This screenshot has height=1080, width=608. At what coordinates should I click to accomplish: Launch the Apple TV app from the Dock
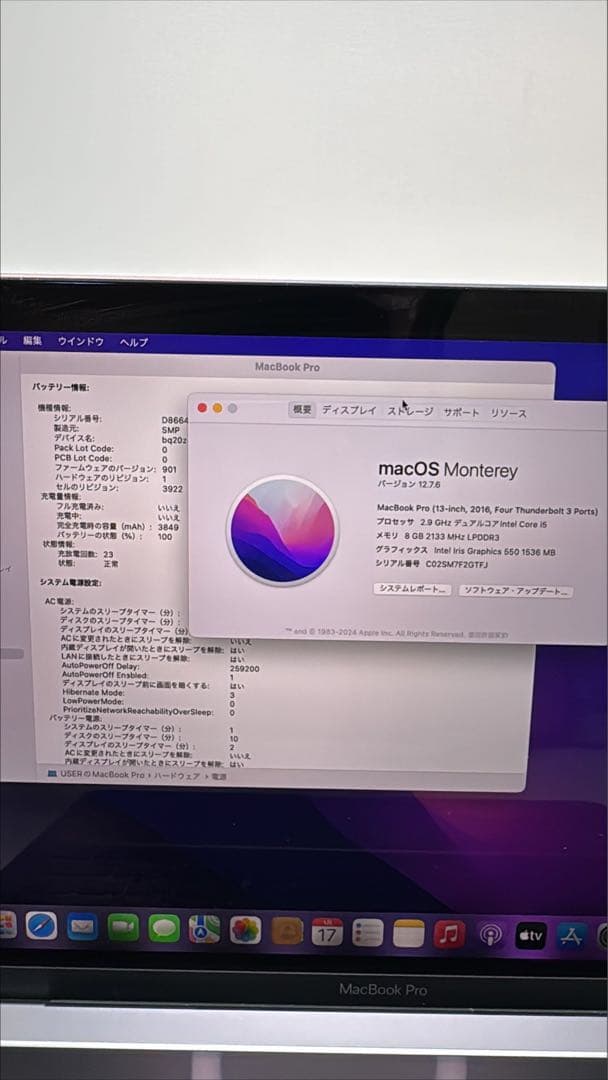(531, 935)
